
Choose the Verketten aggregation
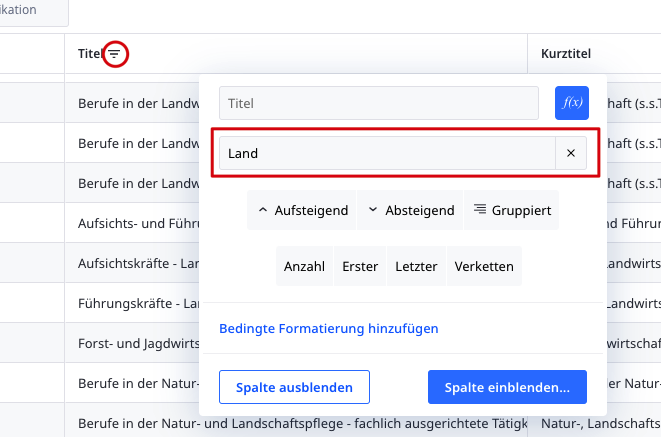coord(484,266)
